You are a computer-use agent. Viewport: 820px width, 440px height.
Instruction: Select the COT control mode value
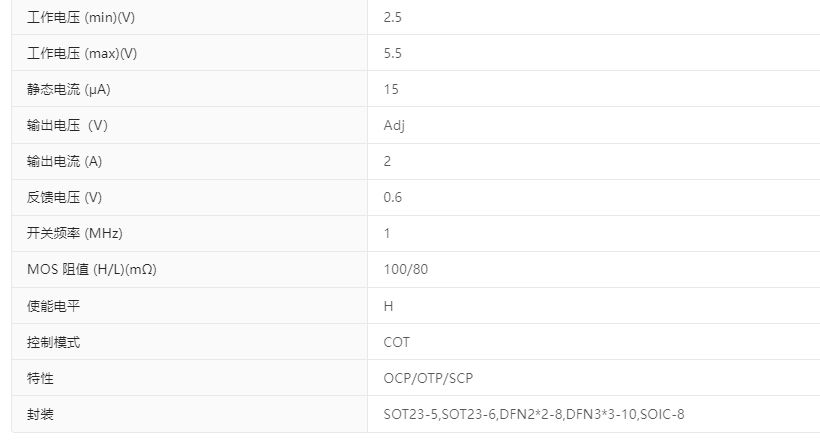[x=397, y=342]
